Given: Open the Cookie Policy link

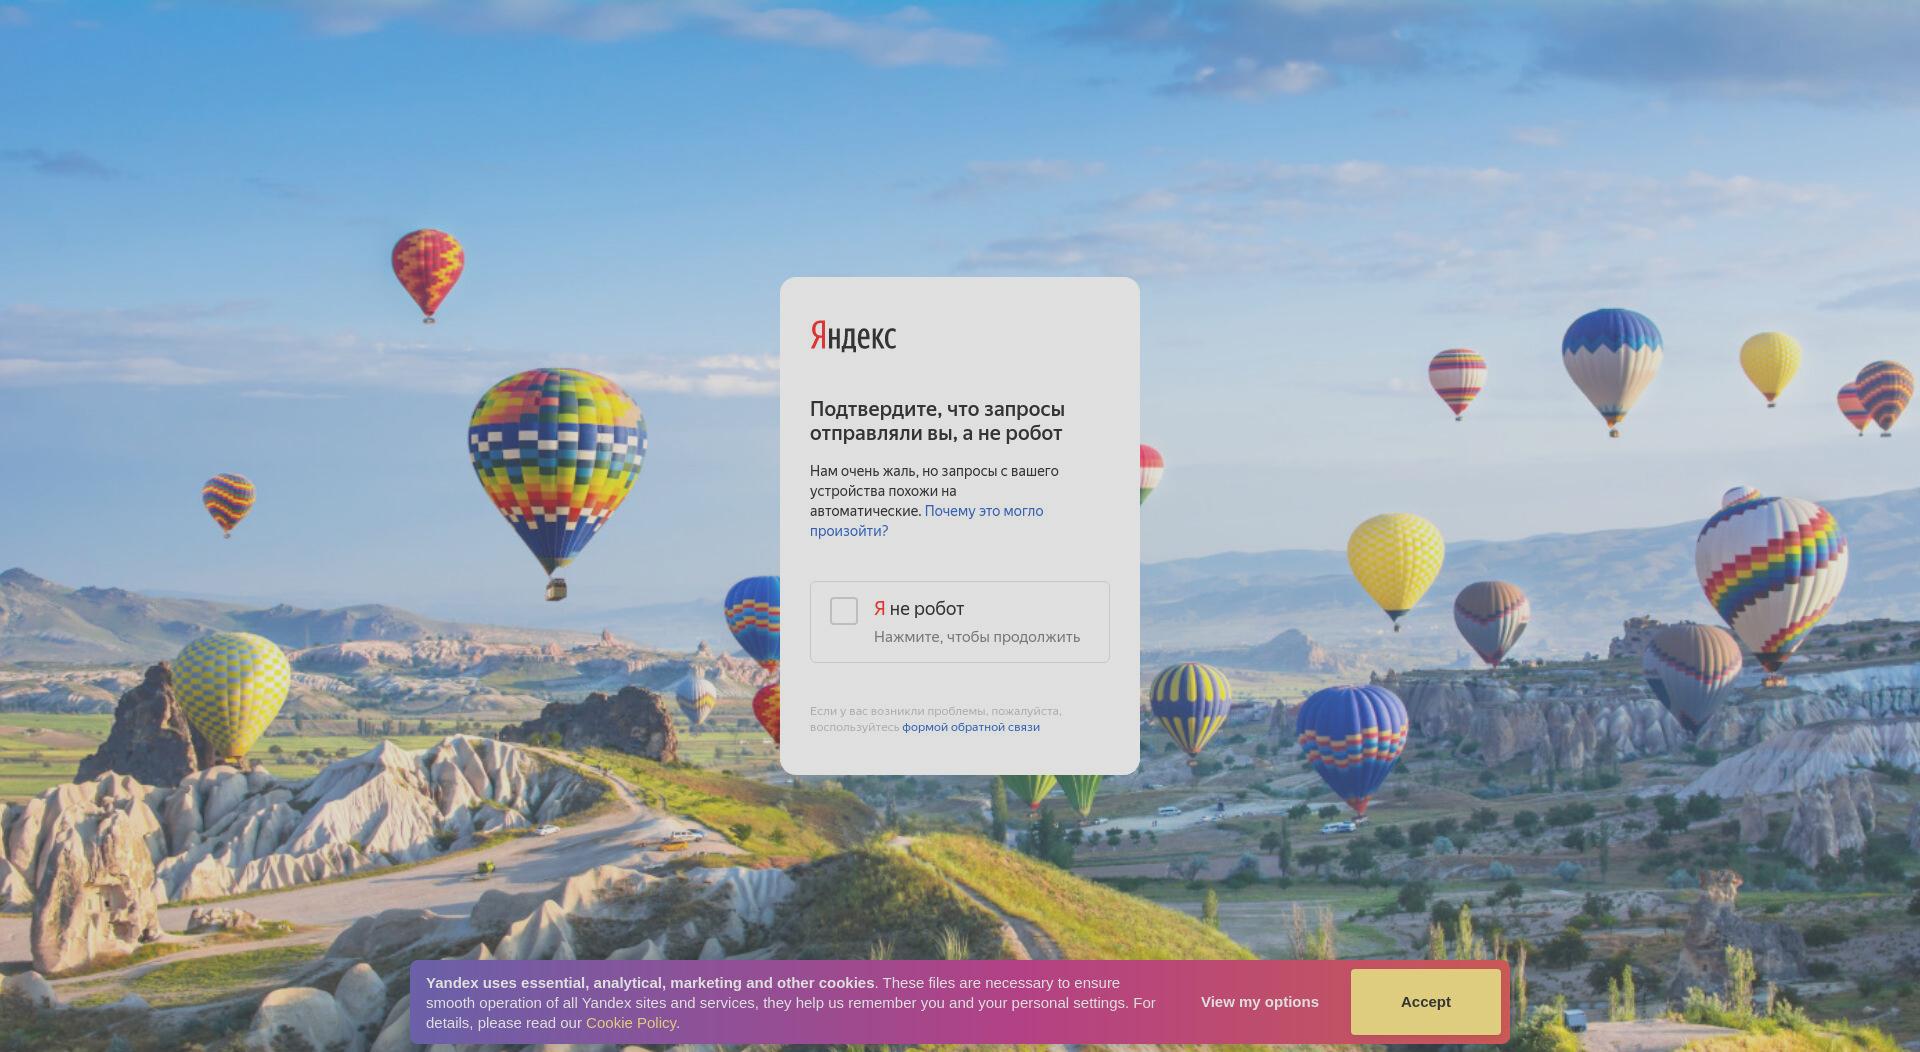Looking at the screenshot, I should pos(631,1023).
